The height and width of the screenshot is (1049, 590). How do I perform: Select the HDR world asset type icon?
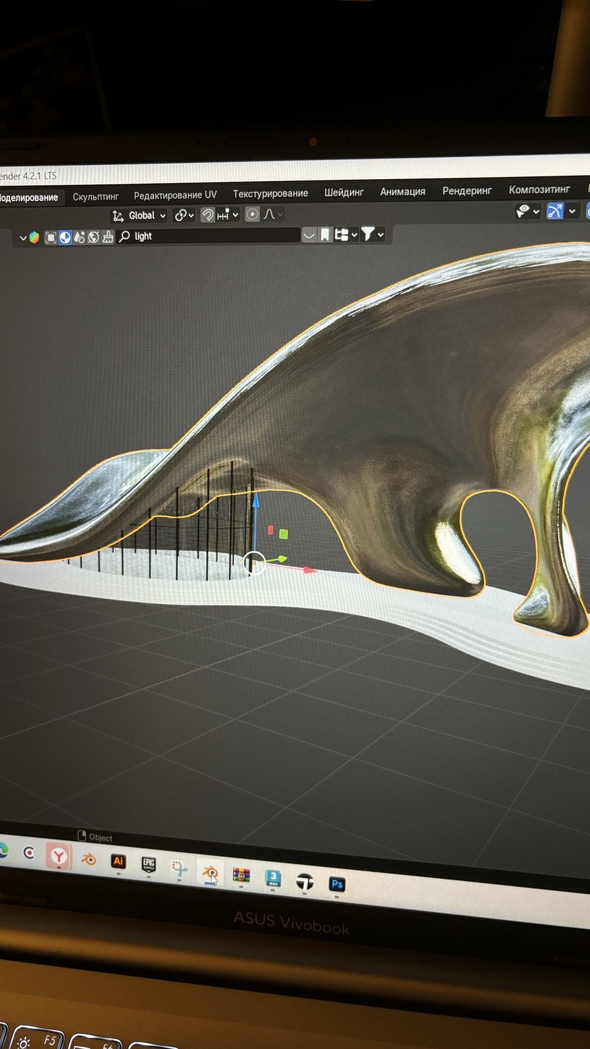93,237
